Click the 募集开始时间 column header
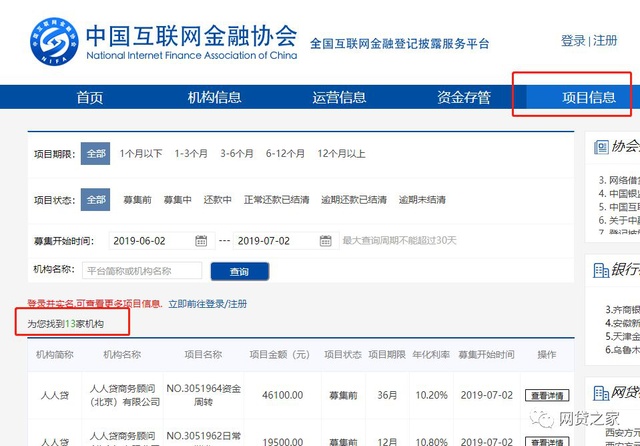 click(x=486, y=355)
